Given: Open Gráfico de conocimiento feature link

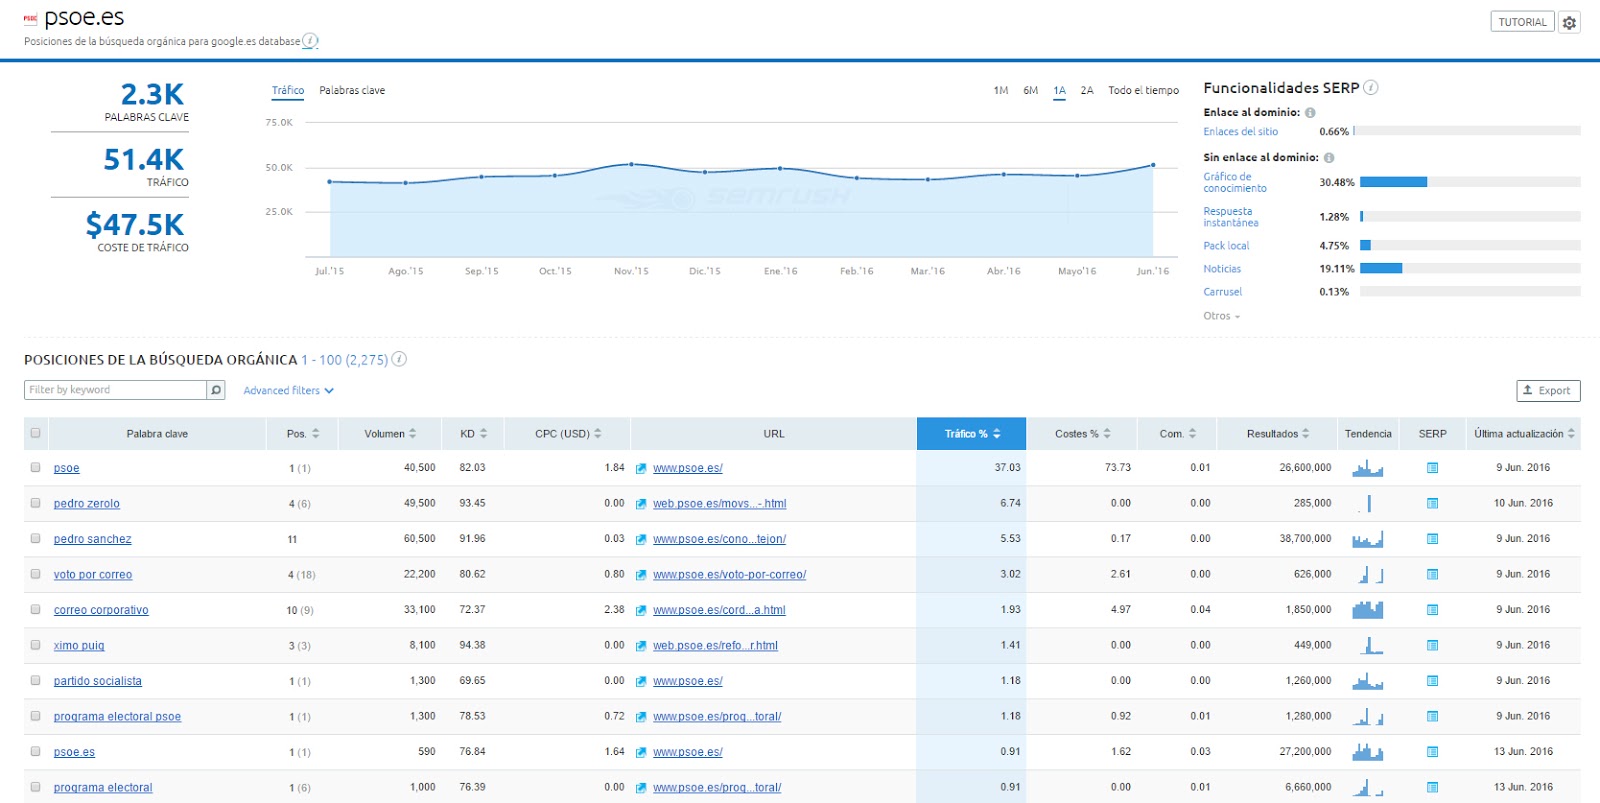Looking at the screenshot, I should (x=1235, y=183).
